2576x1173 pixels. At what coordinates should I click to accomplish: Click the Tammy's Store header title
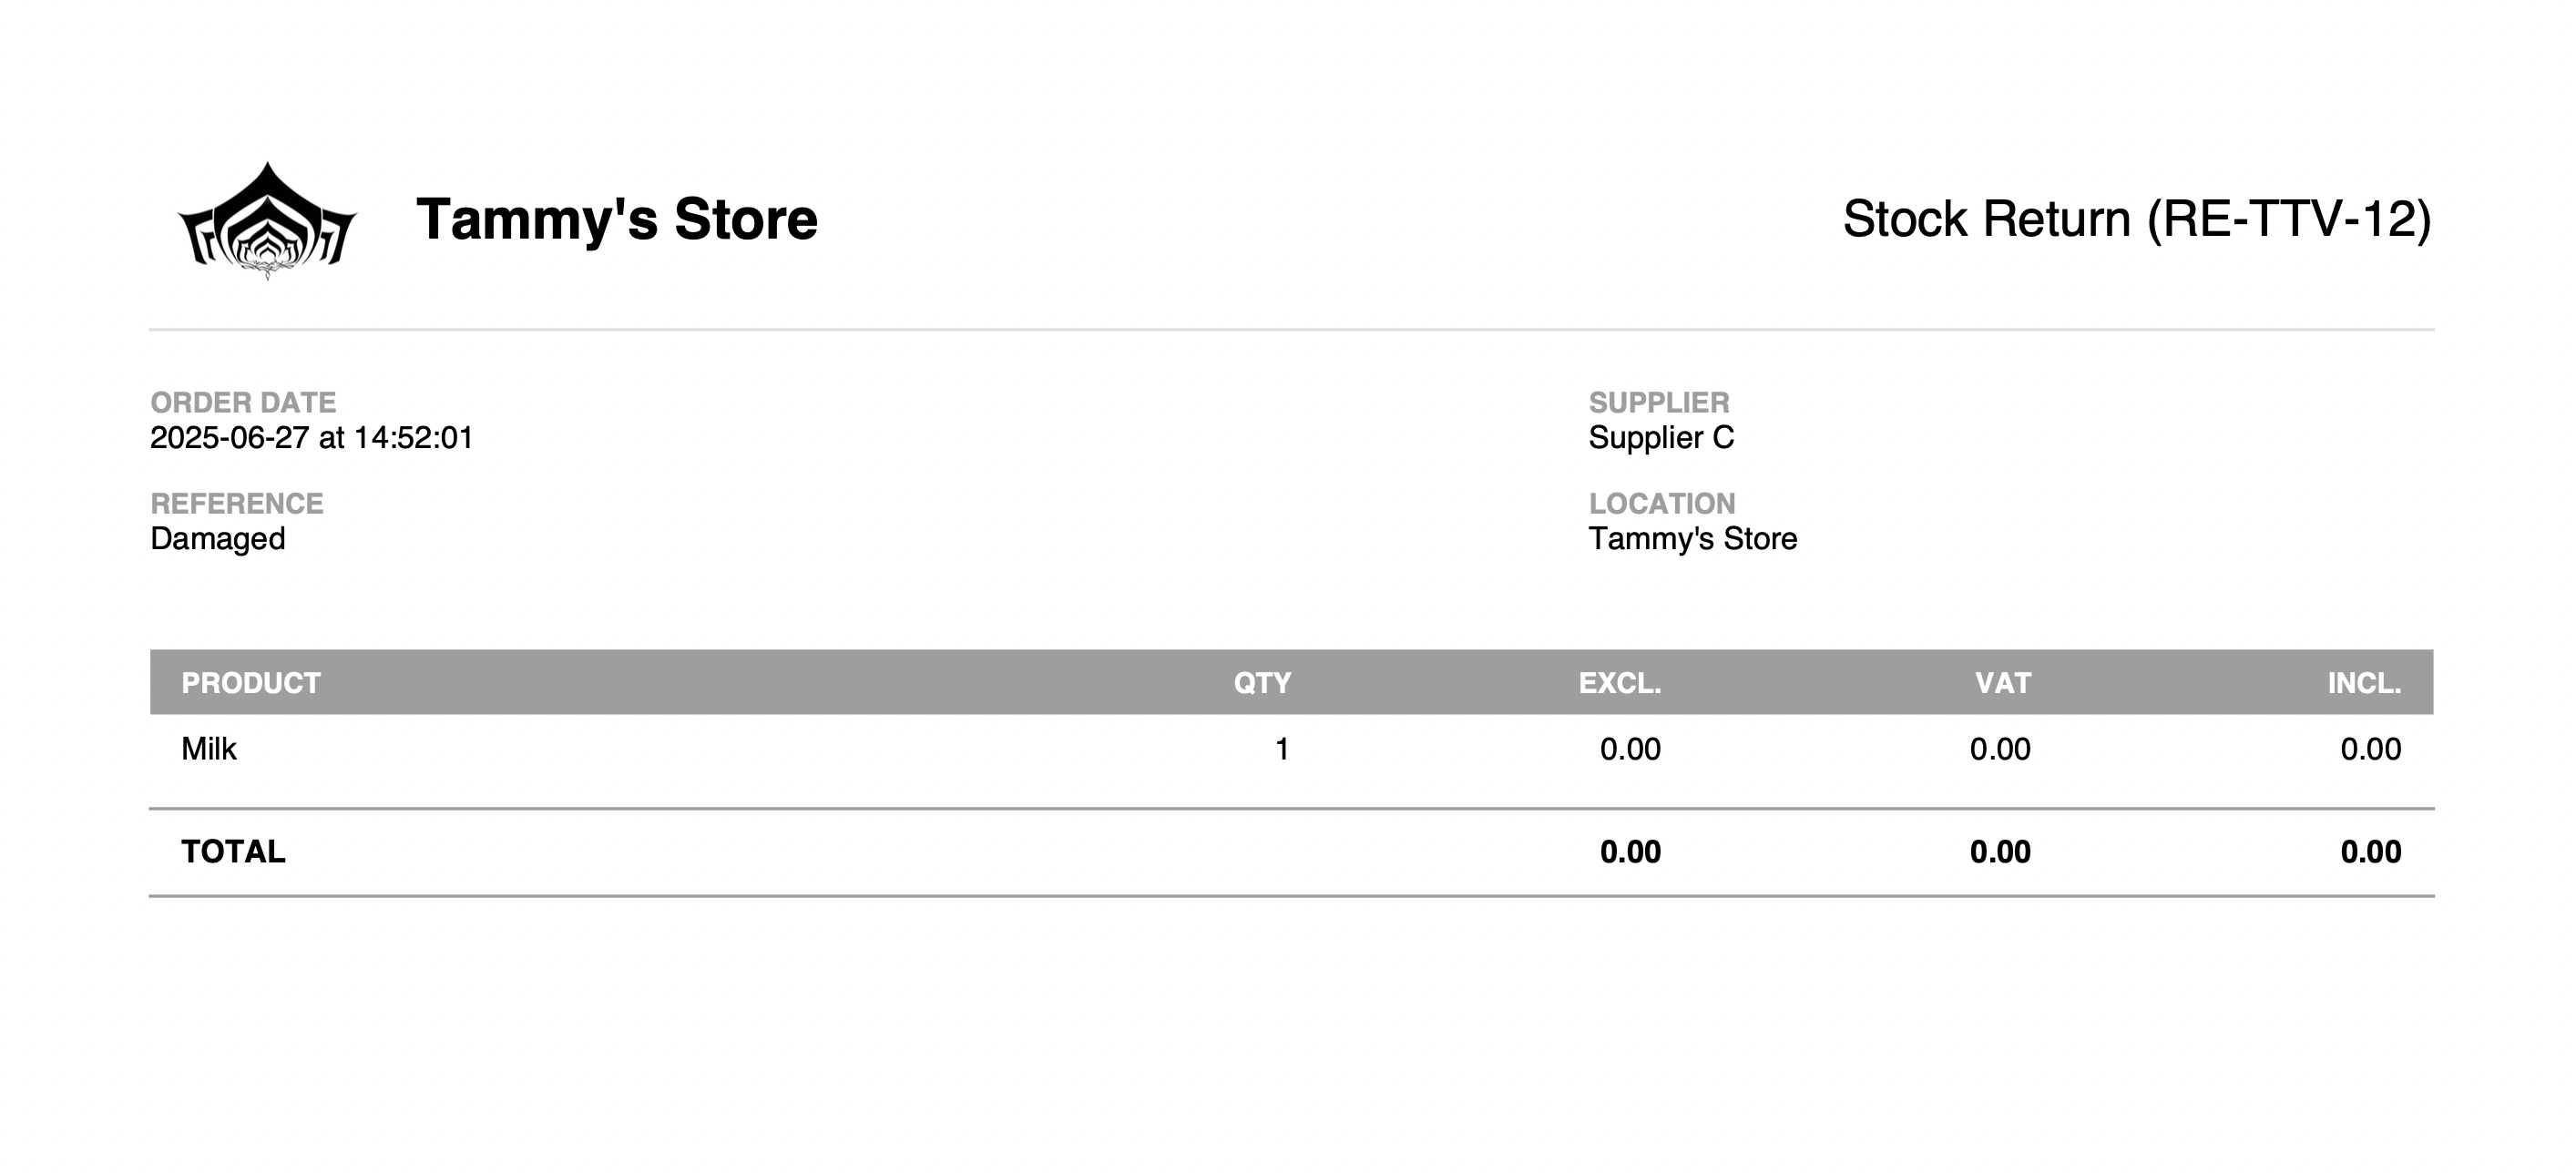[617, 219]
